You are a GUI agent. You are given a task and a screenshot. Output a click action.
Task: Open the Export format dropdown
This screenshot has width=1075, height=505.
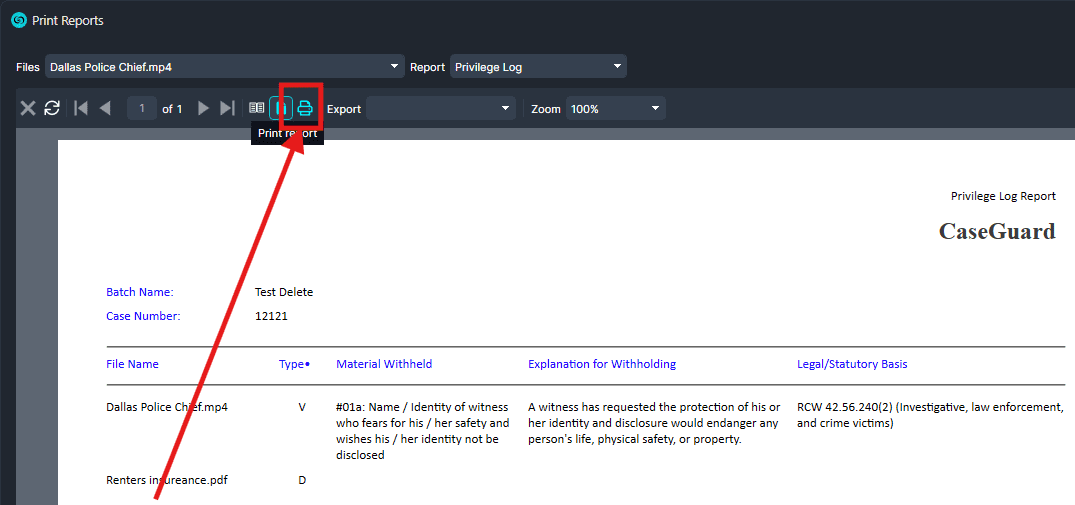tap(440, 108)
